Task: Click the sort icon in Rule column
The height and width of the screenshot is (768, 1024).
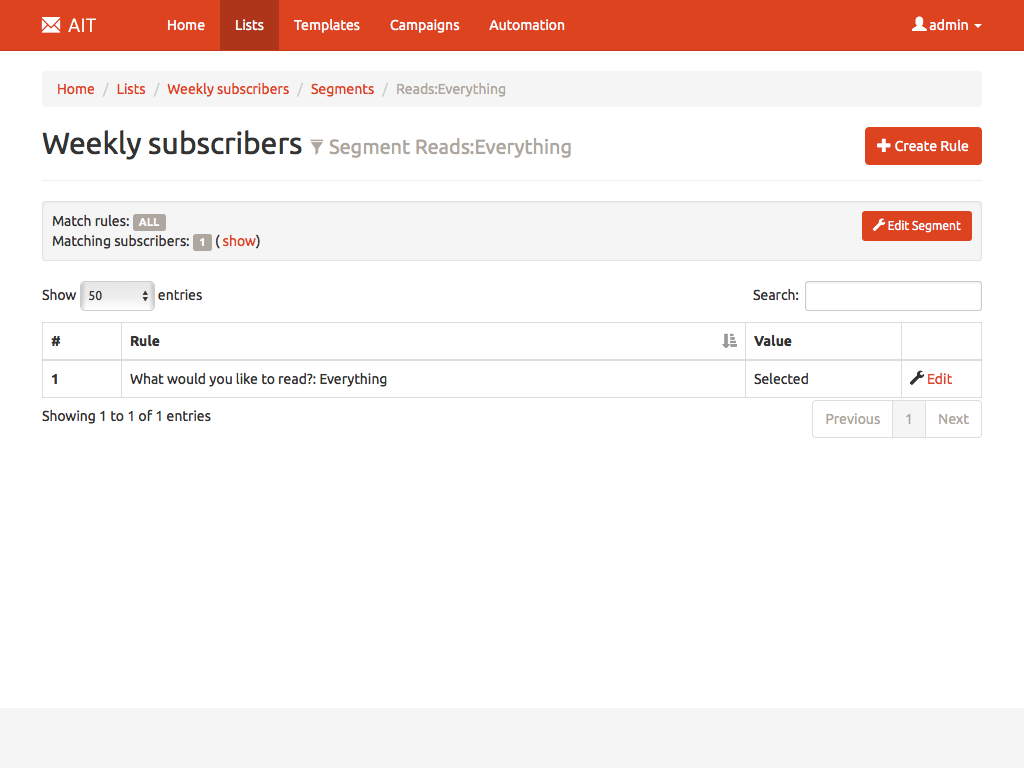Action: pos(729,341)
